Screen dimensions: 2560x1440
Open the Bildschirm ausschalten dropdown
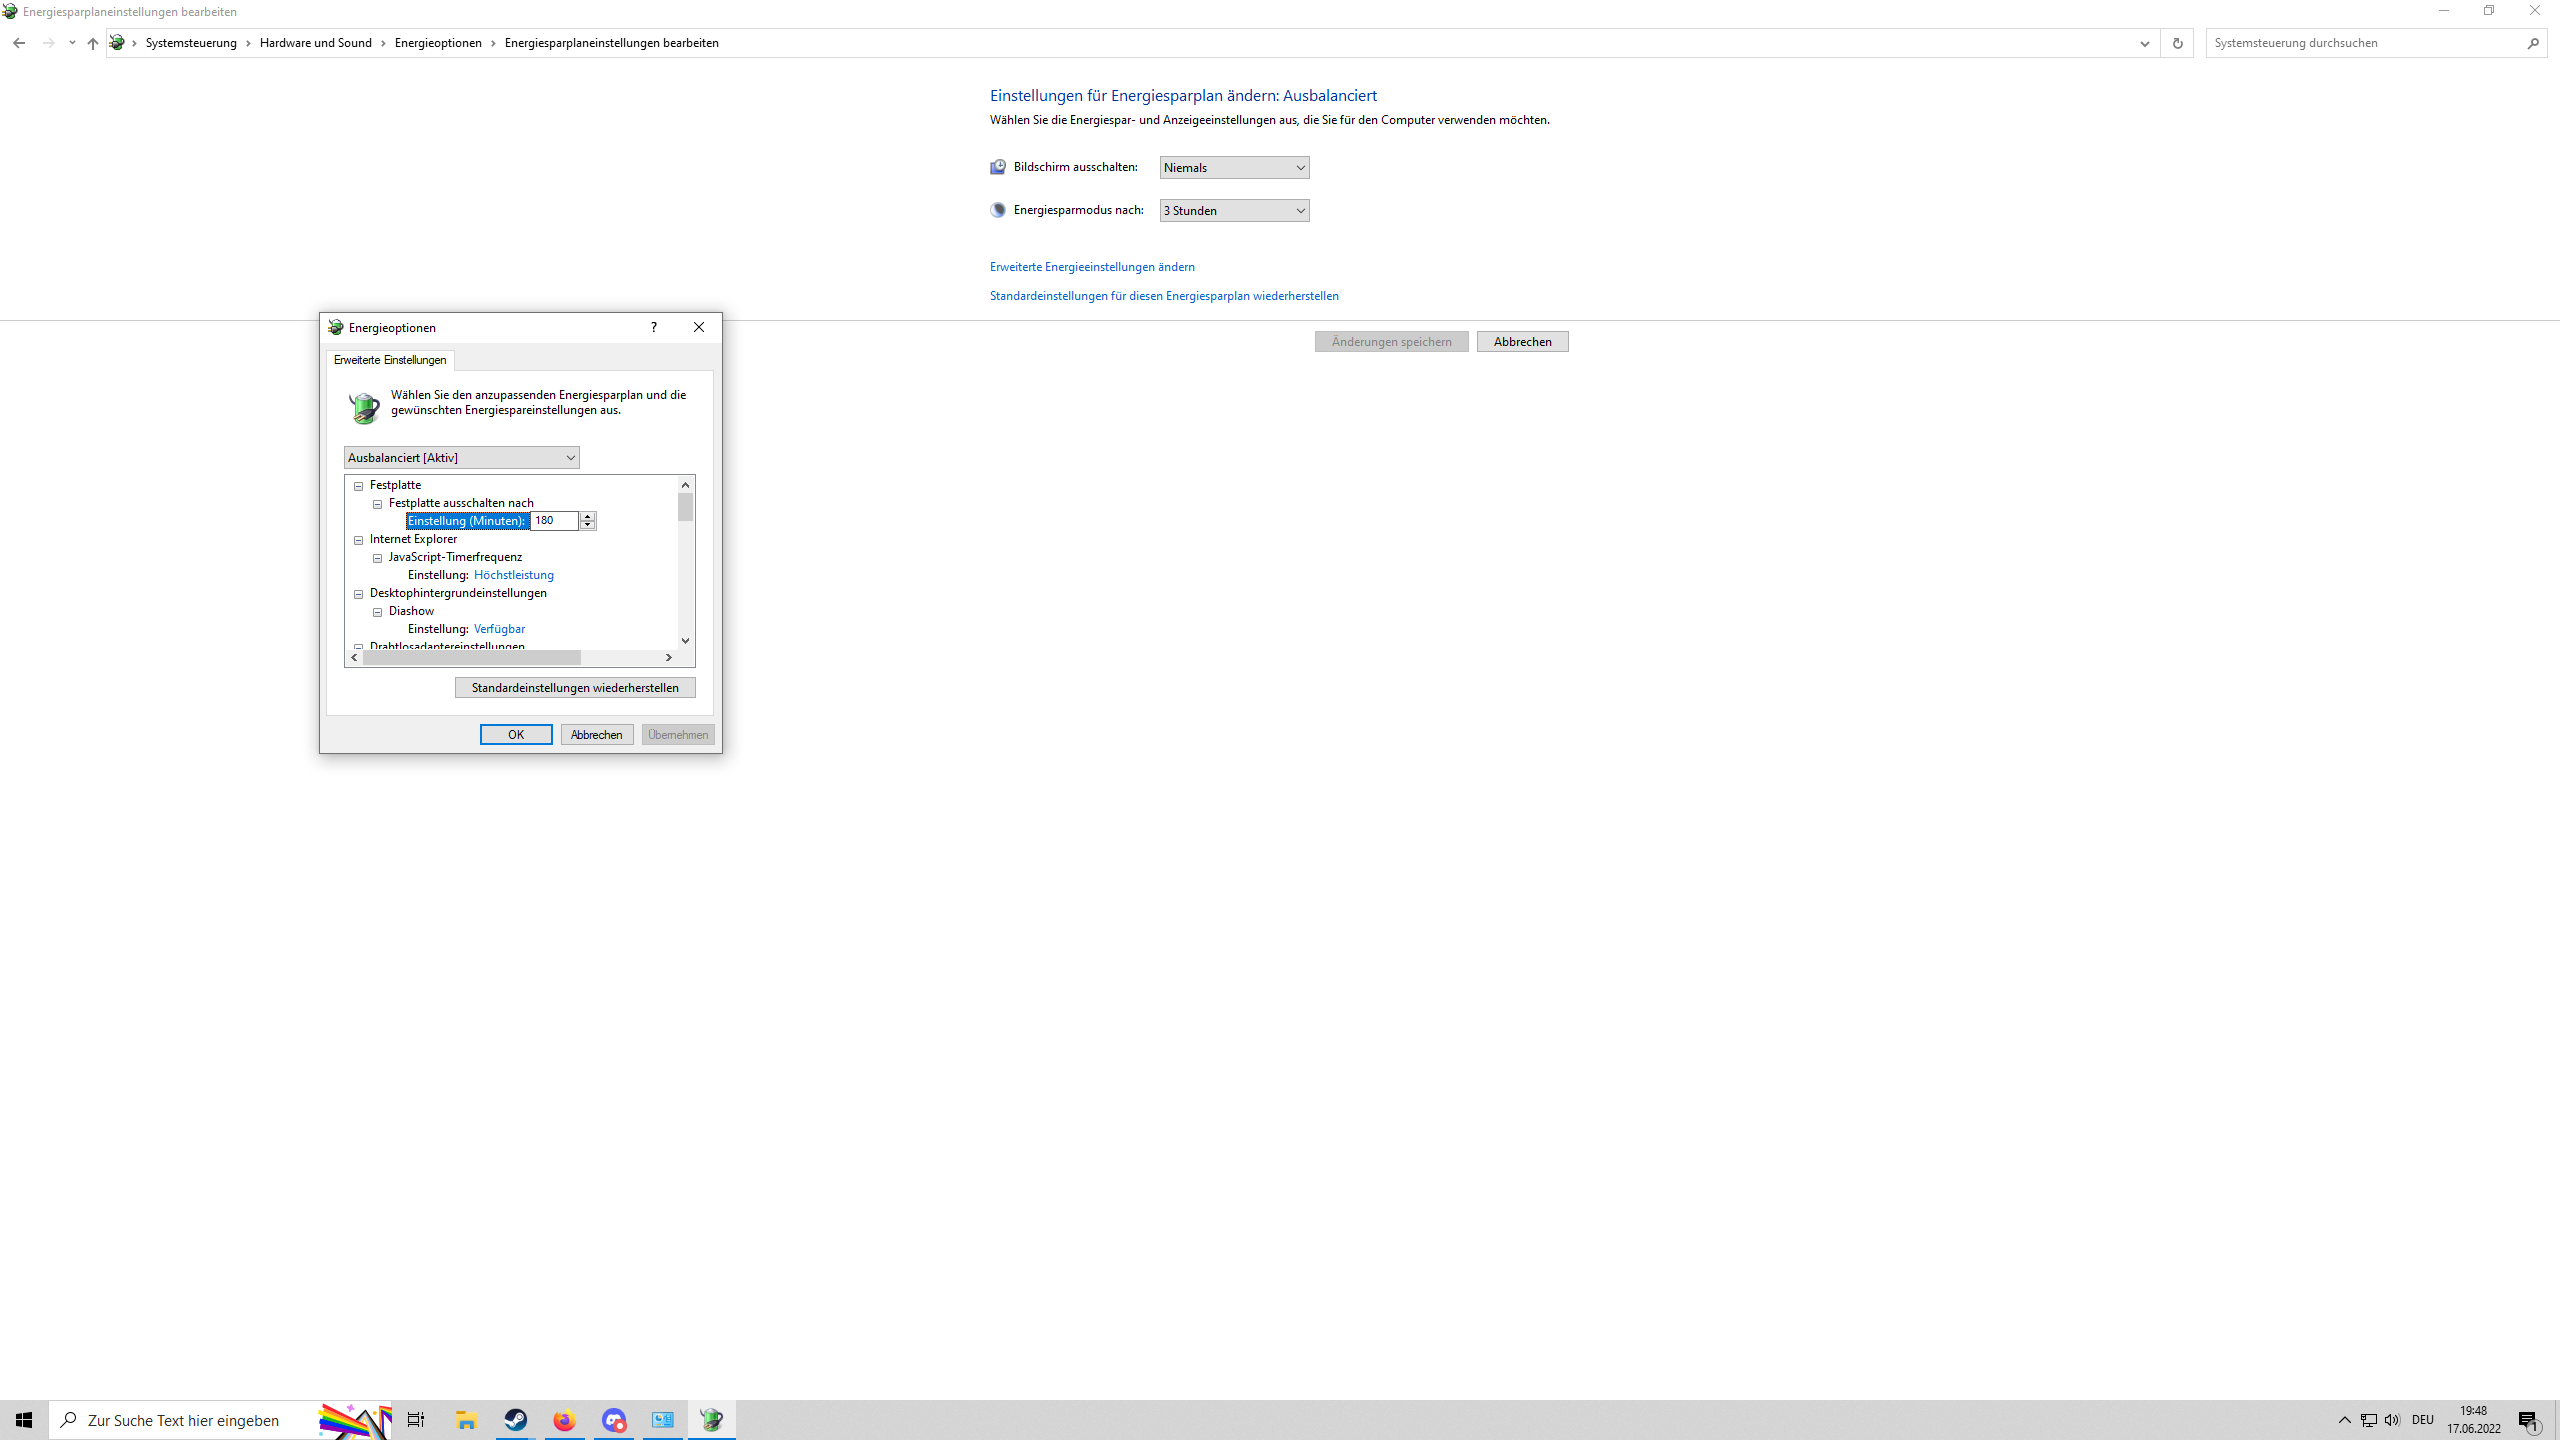(x=1234, y=168)
